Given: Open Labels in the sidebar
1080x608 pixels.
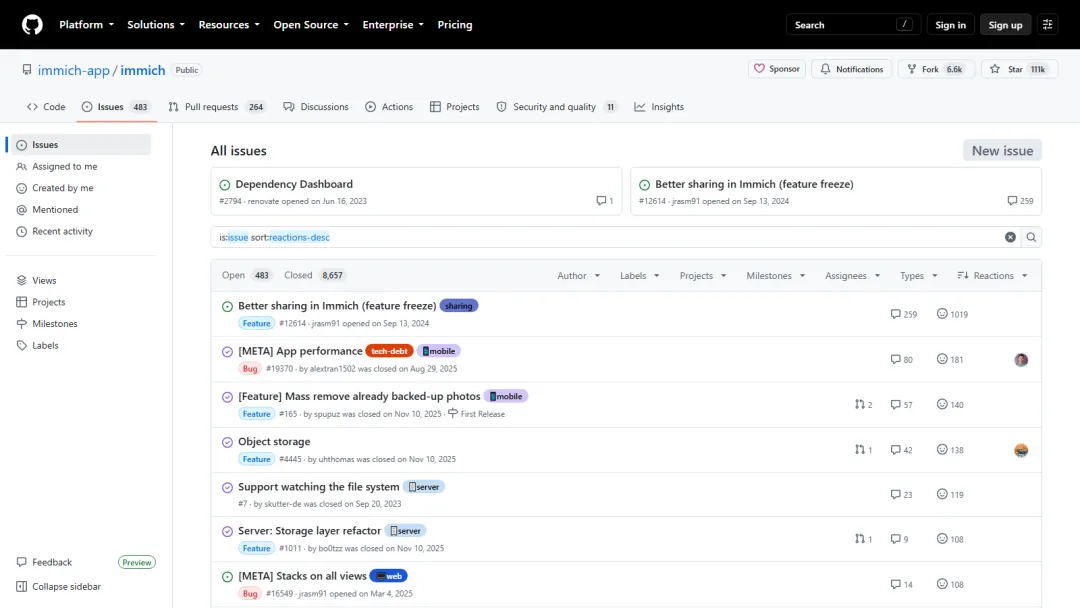Looking at the screenshot, I should pyautogui.click(x=81, y=346).
